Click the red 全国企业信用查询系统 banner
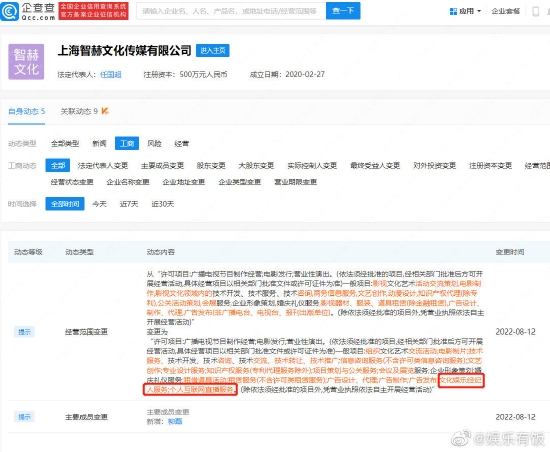 pyautogui.click(x=93, y=11)
